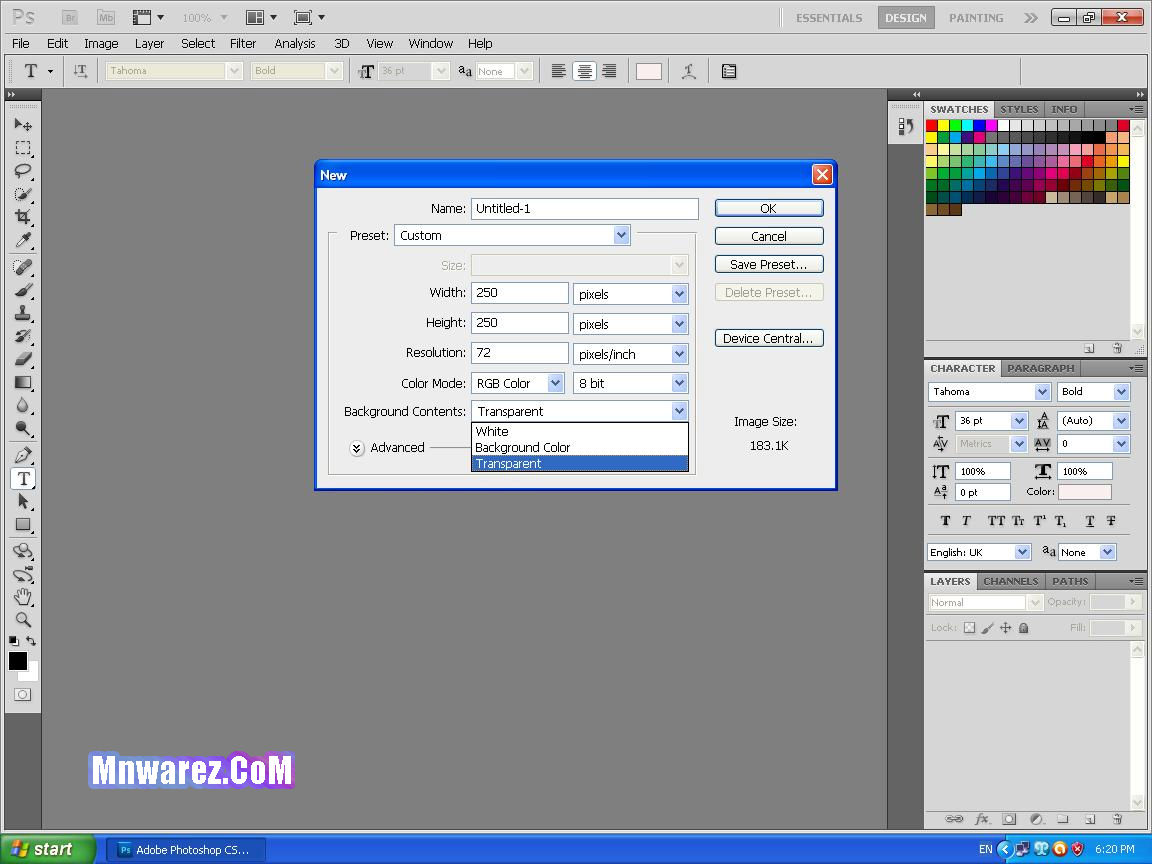Open the Layer menu
Viewport: 1152px width, 864px height.
click(x=149, y=43)
